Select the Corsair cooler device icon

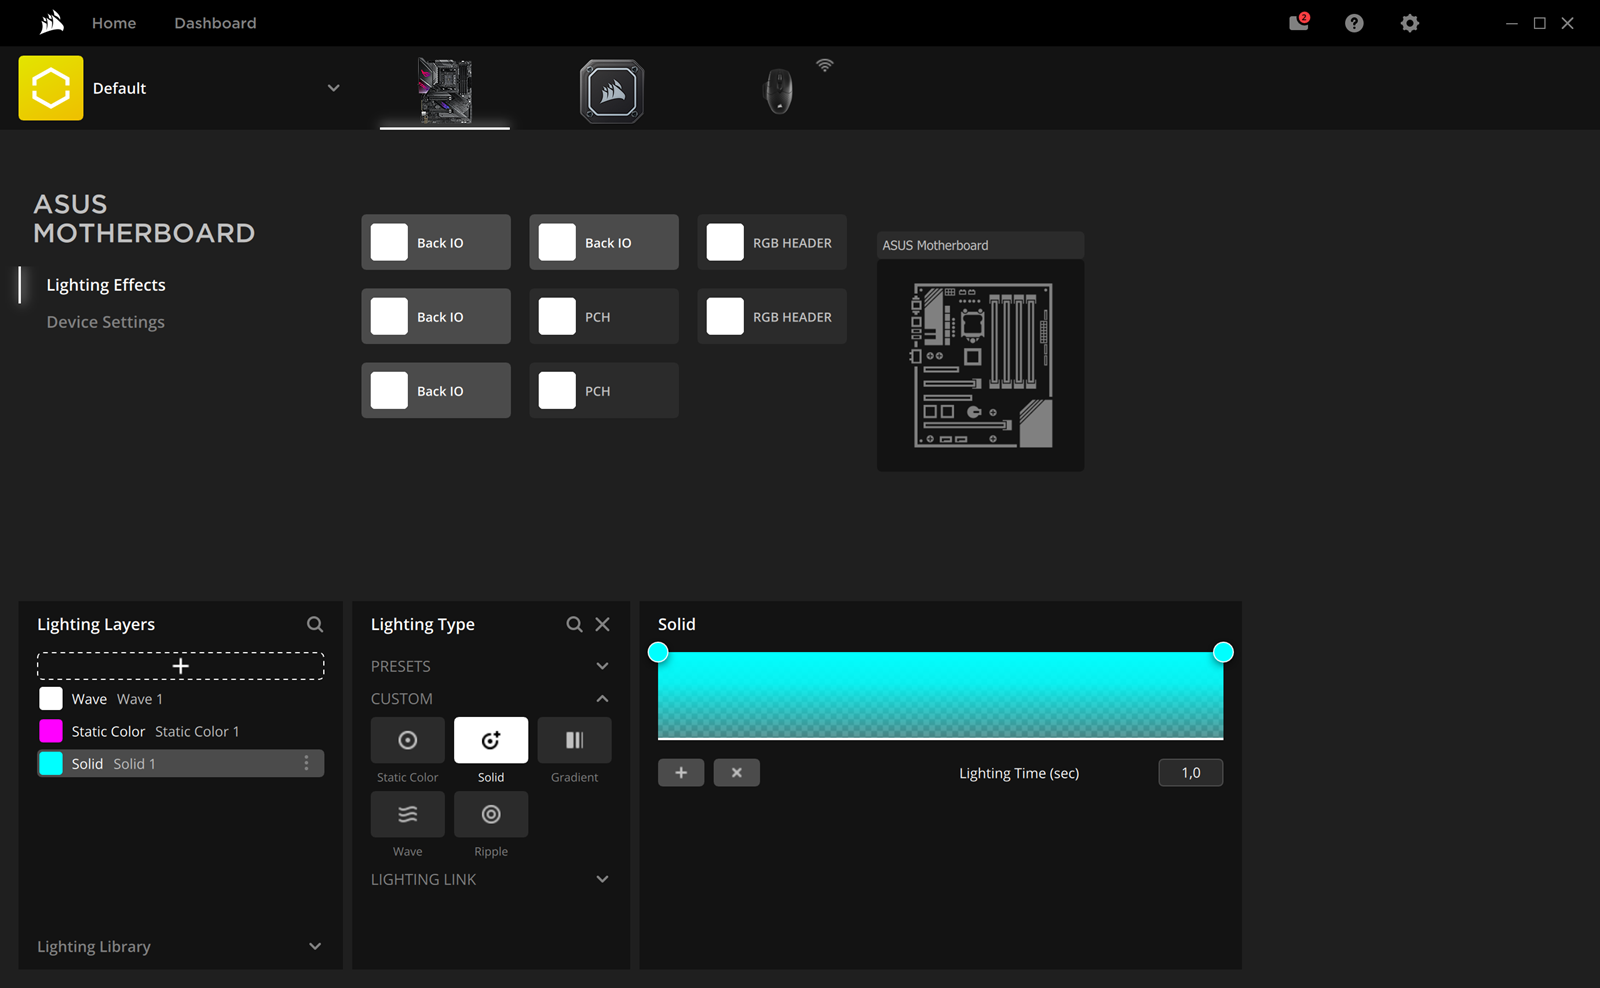pyautogui.click(x=612, y=91)
